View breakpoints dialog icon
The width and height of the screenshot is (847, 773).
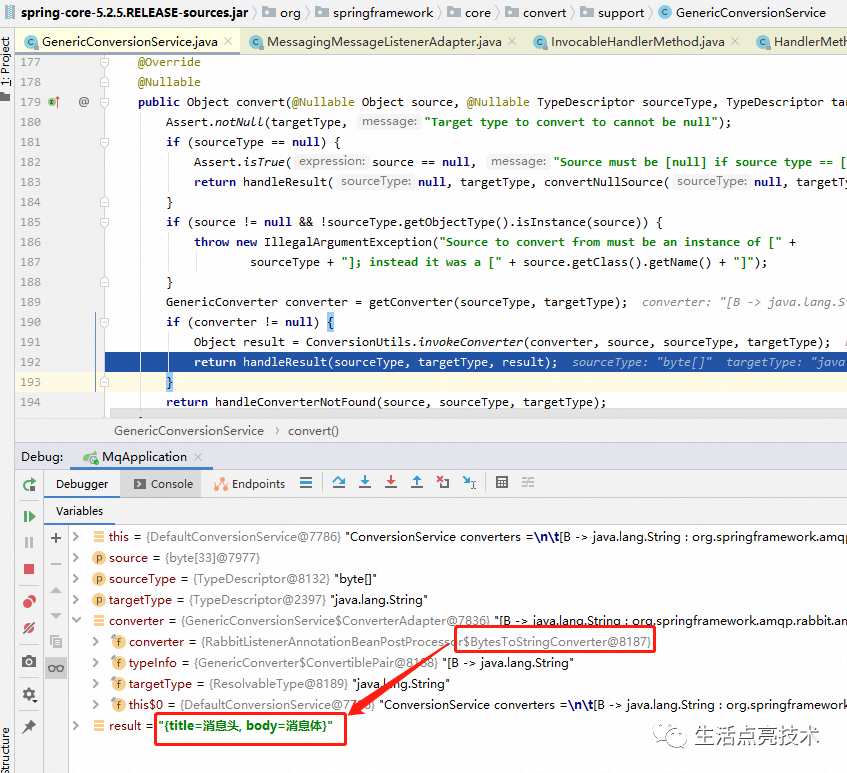pyautogui.click(x=29, y=601)
